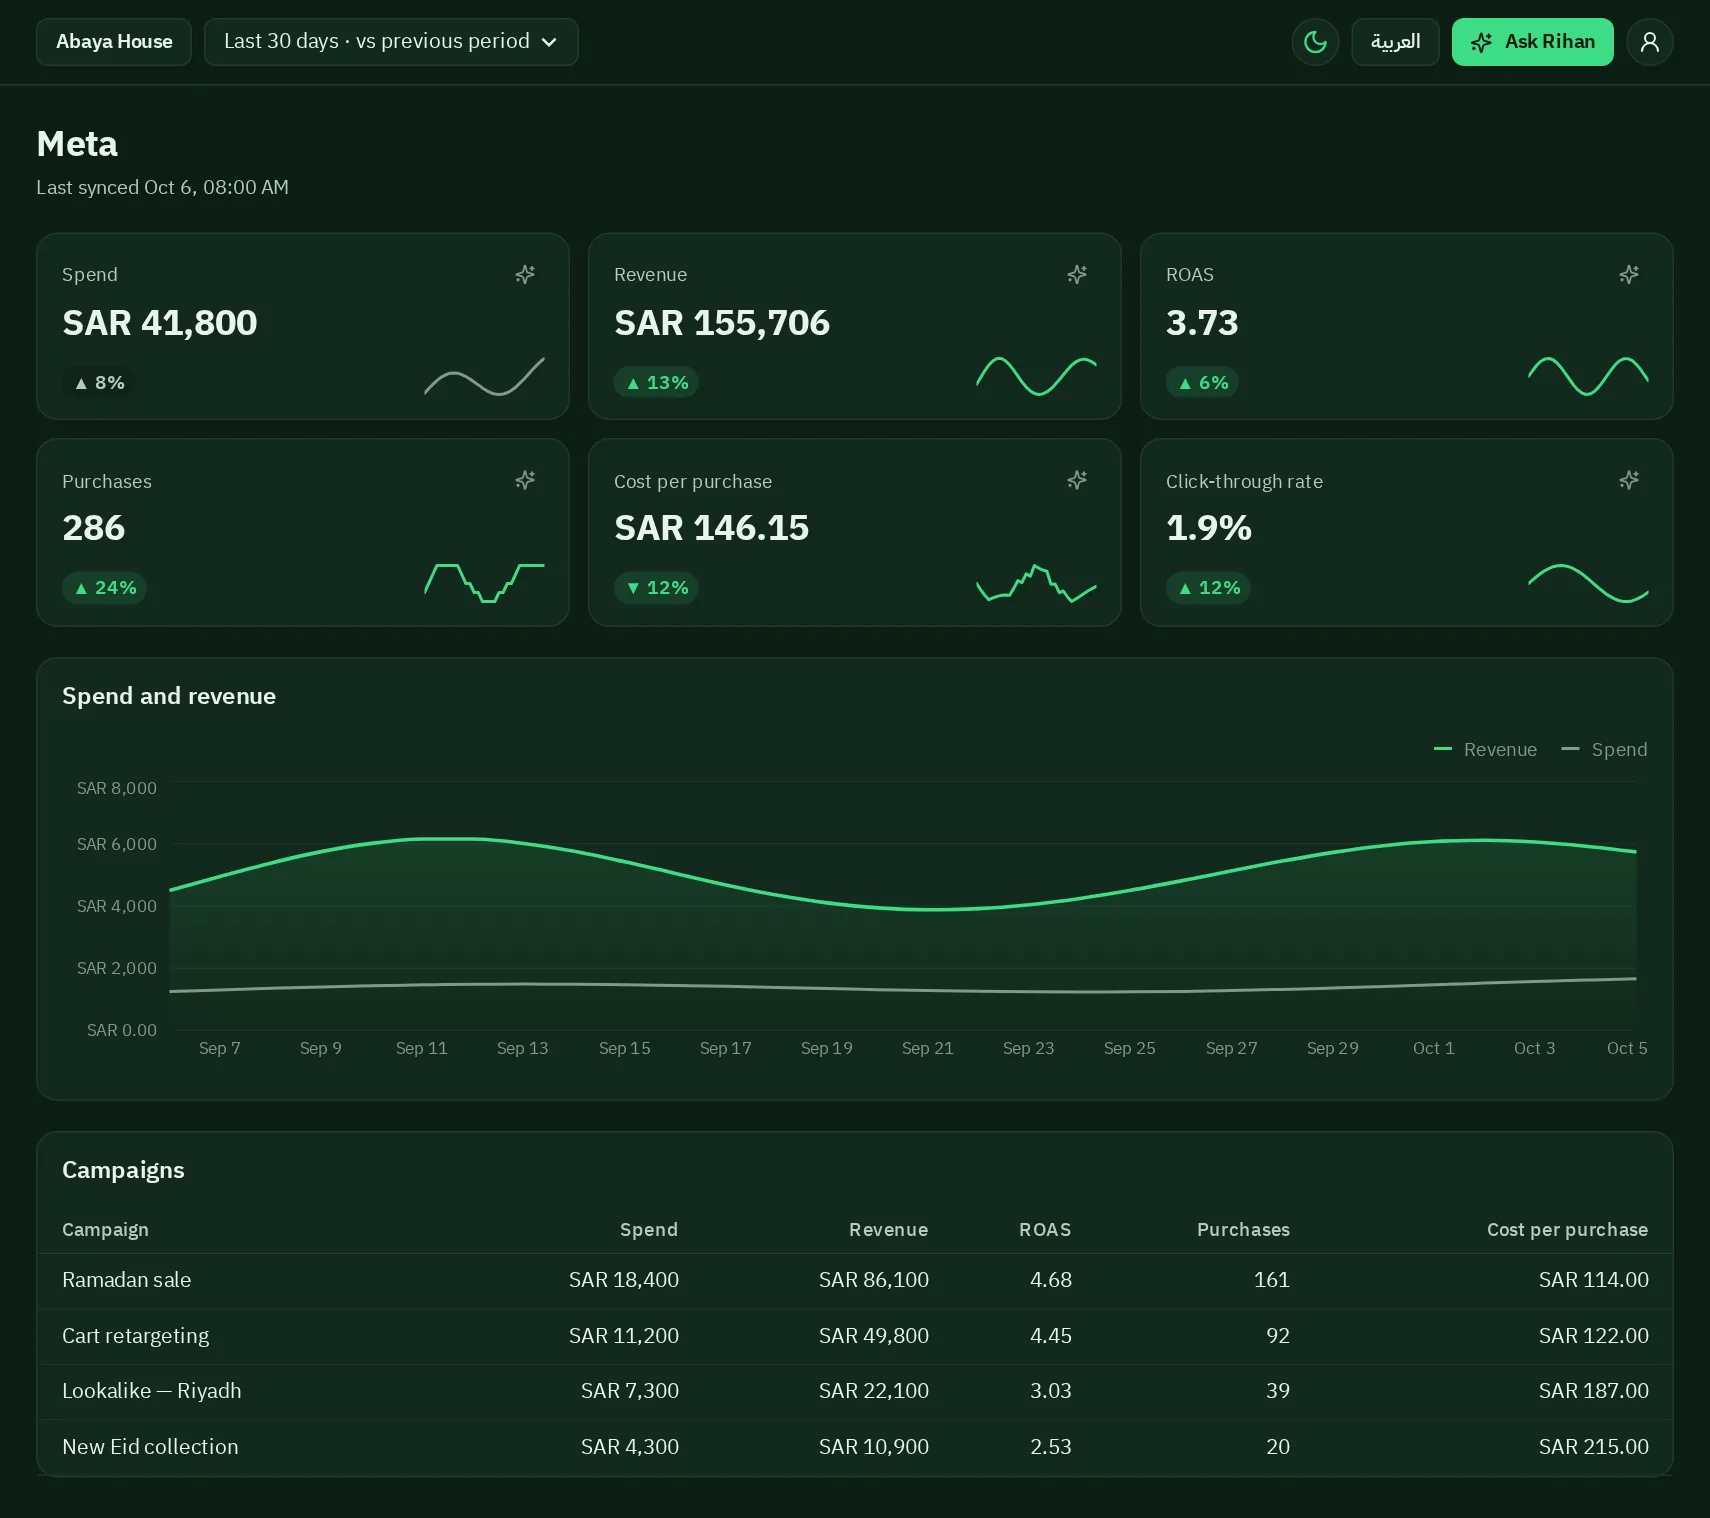This screenshot has height=1518, width=1710.
Task: Select the New Eid collection campaign
Action: [x=855, y=1447]
